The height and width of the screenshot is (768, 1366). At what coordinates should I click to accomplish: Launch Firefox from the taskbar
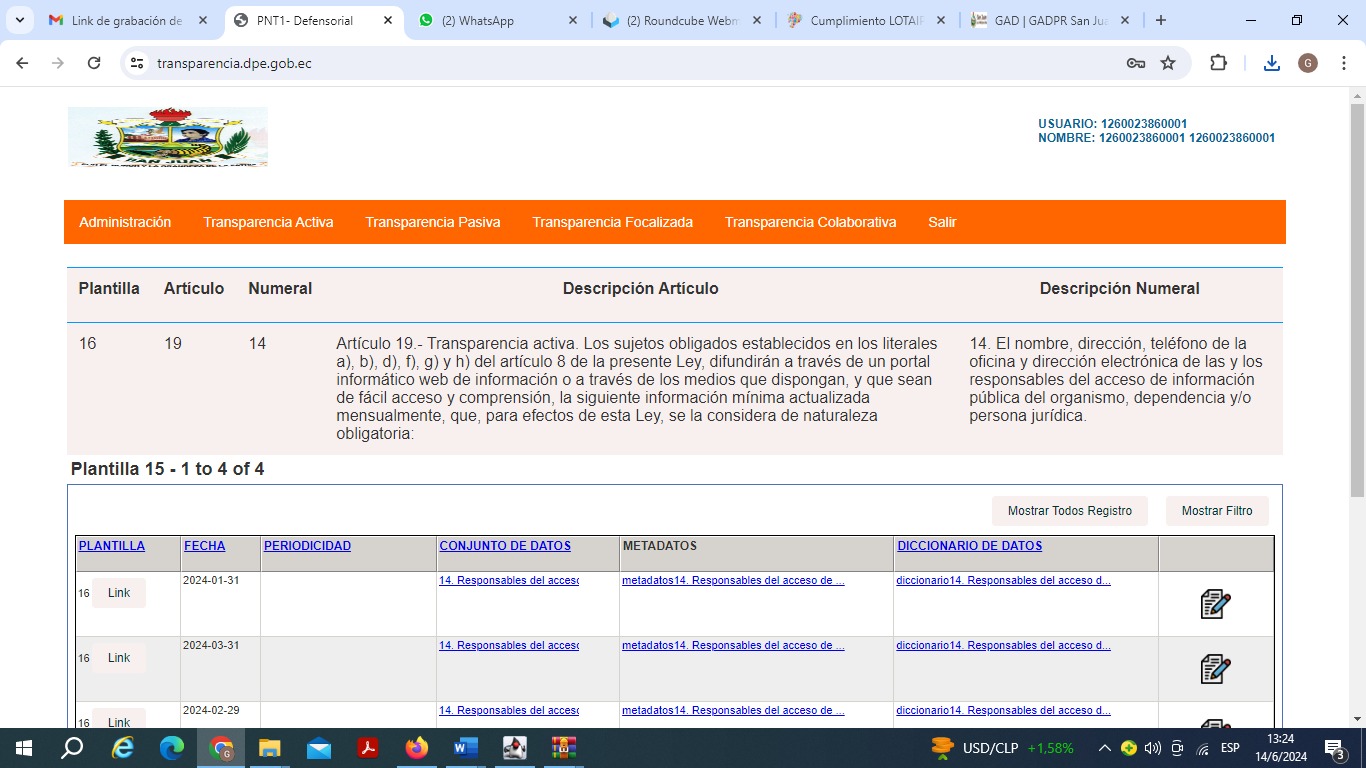tap(417, 748)
